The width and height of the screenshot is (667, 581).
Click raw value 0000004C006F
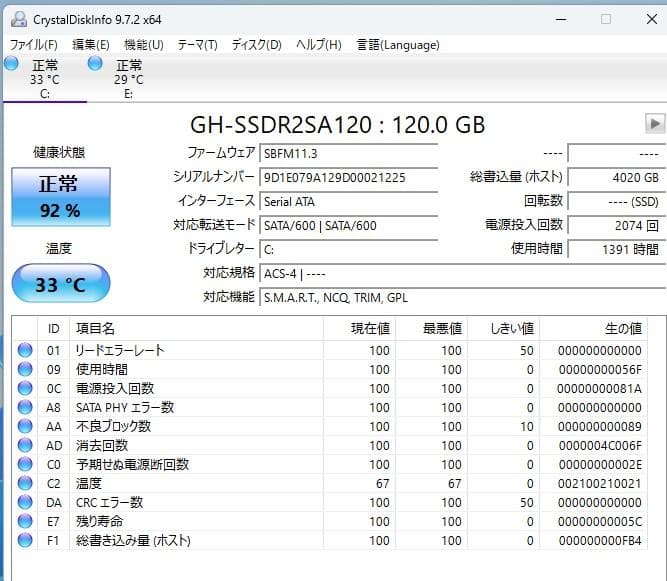click(x=600, y=446)
